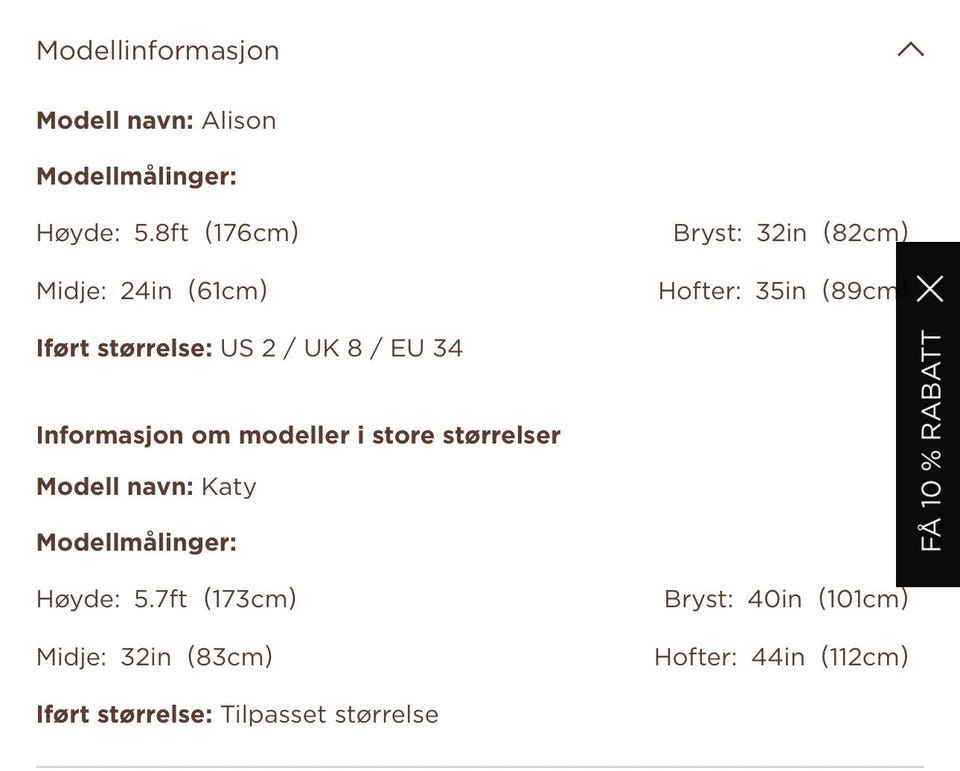Click Katy's Iført størrelse label

click(124, 715)
